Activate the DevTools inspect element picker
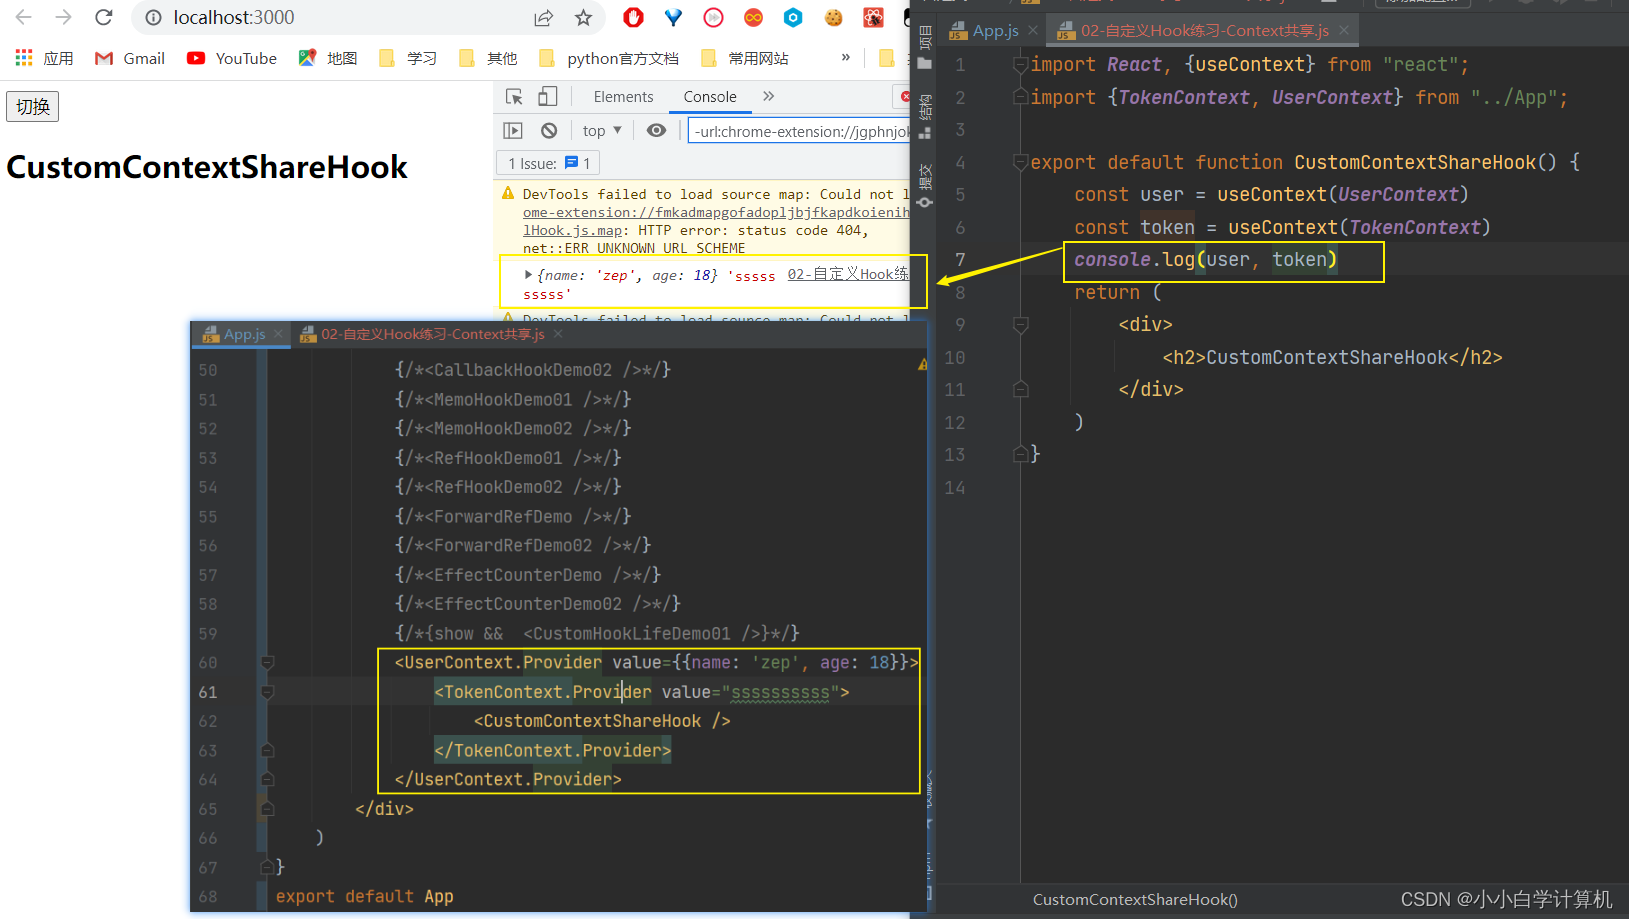The width and height of the screenshot is (1629, 919). coord(514,97)
